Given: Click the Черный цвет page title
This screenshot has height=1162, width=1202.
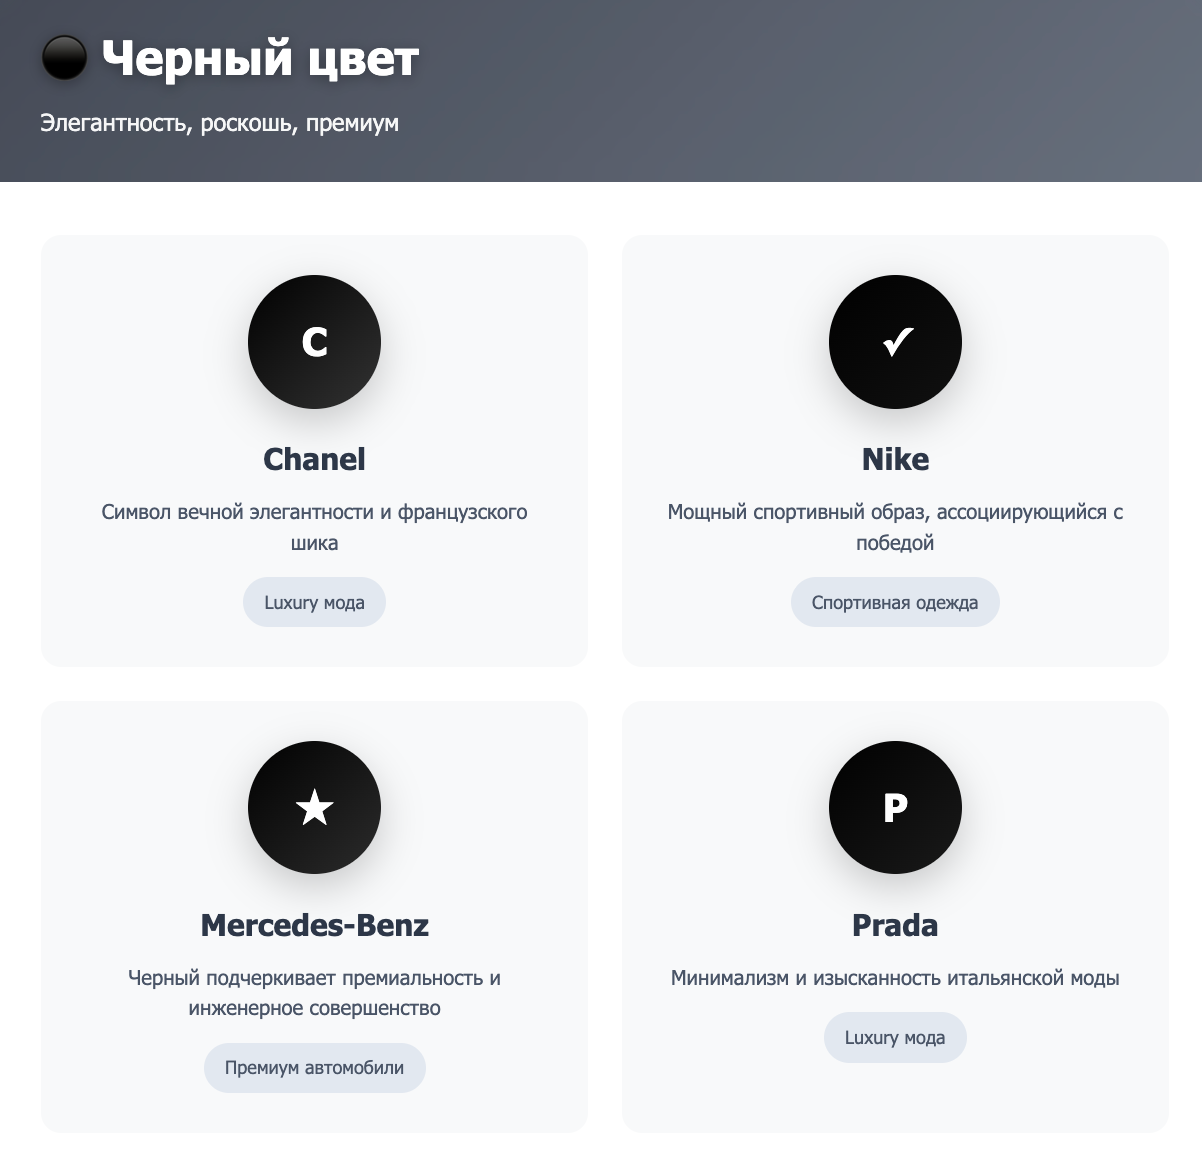Looking at the screenshot, I should [x=260, y=58].
